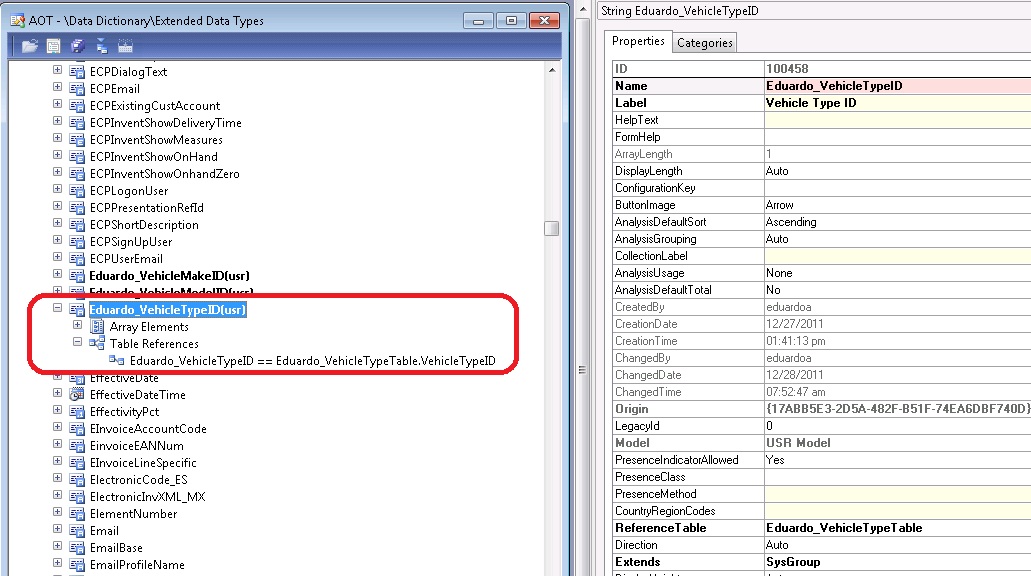Screen dimensions: 1031x576
Task: Click the Compile toolbar icon in AOT
Action: pos(125,46)
